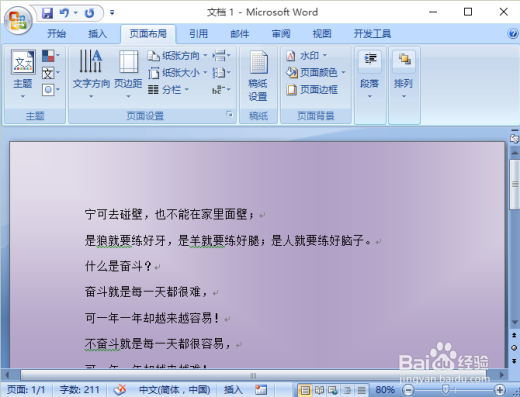Switch to Draft view
Viewport: 520px width, 397px height.
pos(361,390)
